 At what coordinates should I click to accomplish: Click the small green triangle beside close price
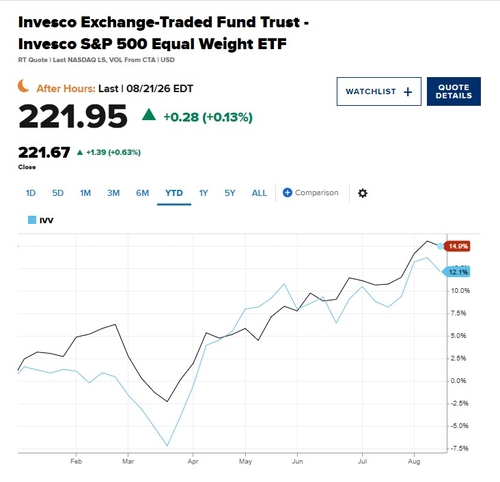click(x=80, y=152)
